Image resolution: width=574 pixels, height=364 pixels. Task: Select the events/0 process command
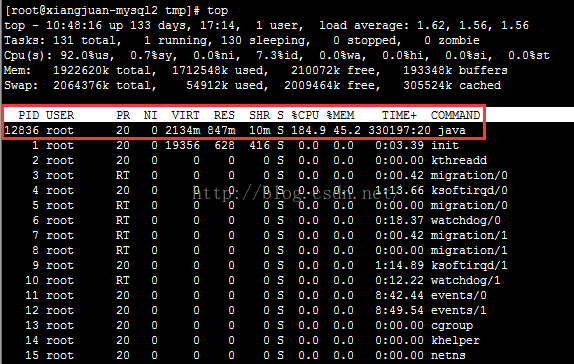pos(459,296)
